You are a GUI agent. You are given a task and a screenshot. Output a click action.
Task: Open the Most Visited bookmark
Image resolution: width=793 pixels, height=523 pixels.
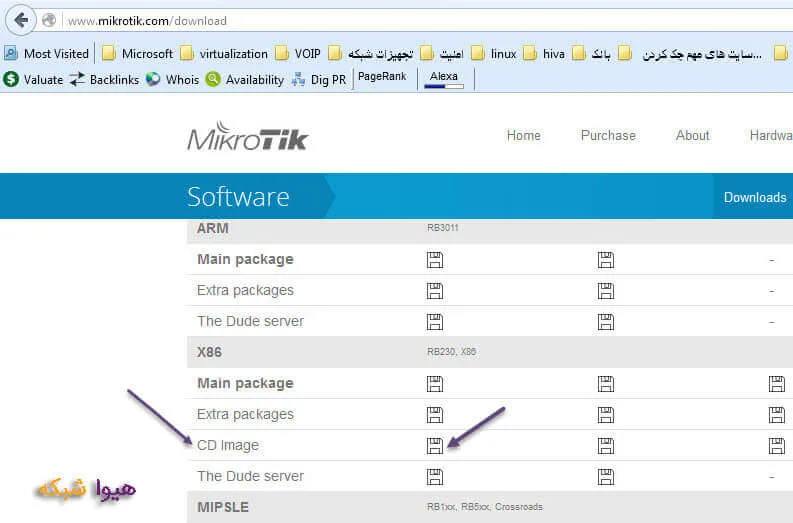click(x=47, y=54)
